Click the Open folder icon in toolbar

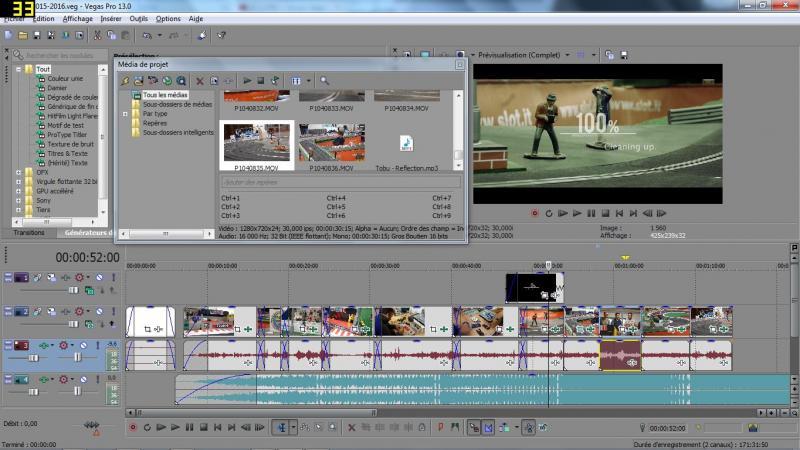coord(23,35)
